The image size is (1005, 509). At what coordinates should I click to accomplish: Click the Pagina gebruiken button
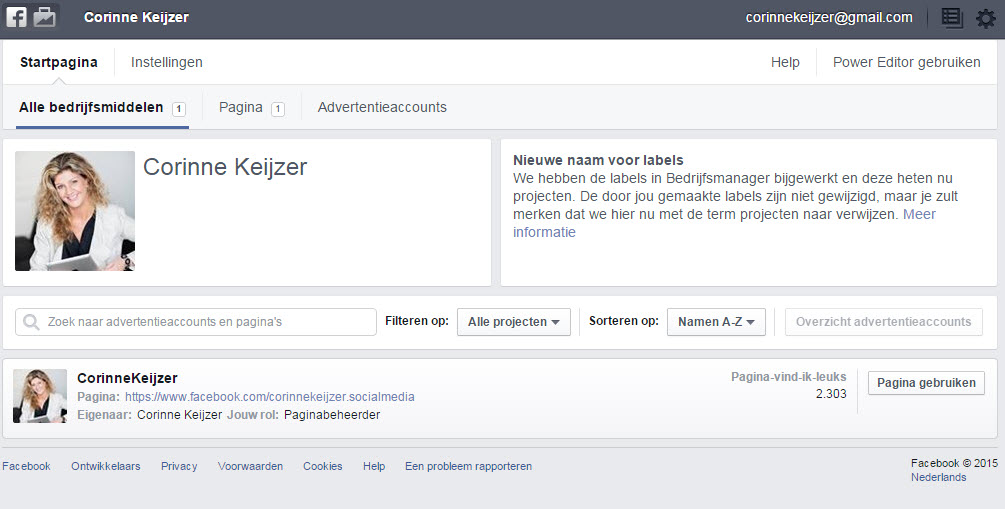pyautogui.click(x=926, y=383)
